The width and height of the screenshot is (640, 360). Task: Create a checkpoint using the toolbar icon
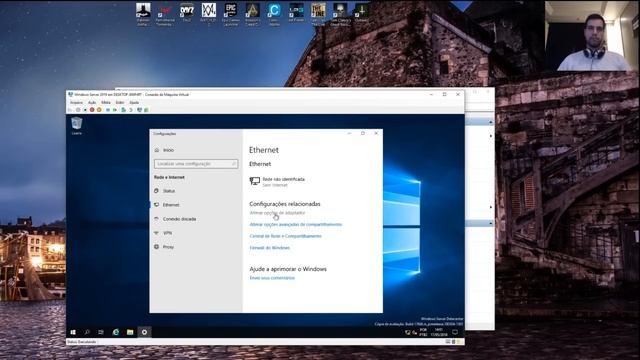pyautogui.click(x=123, y=110)
